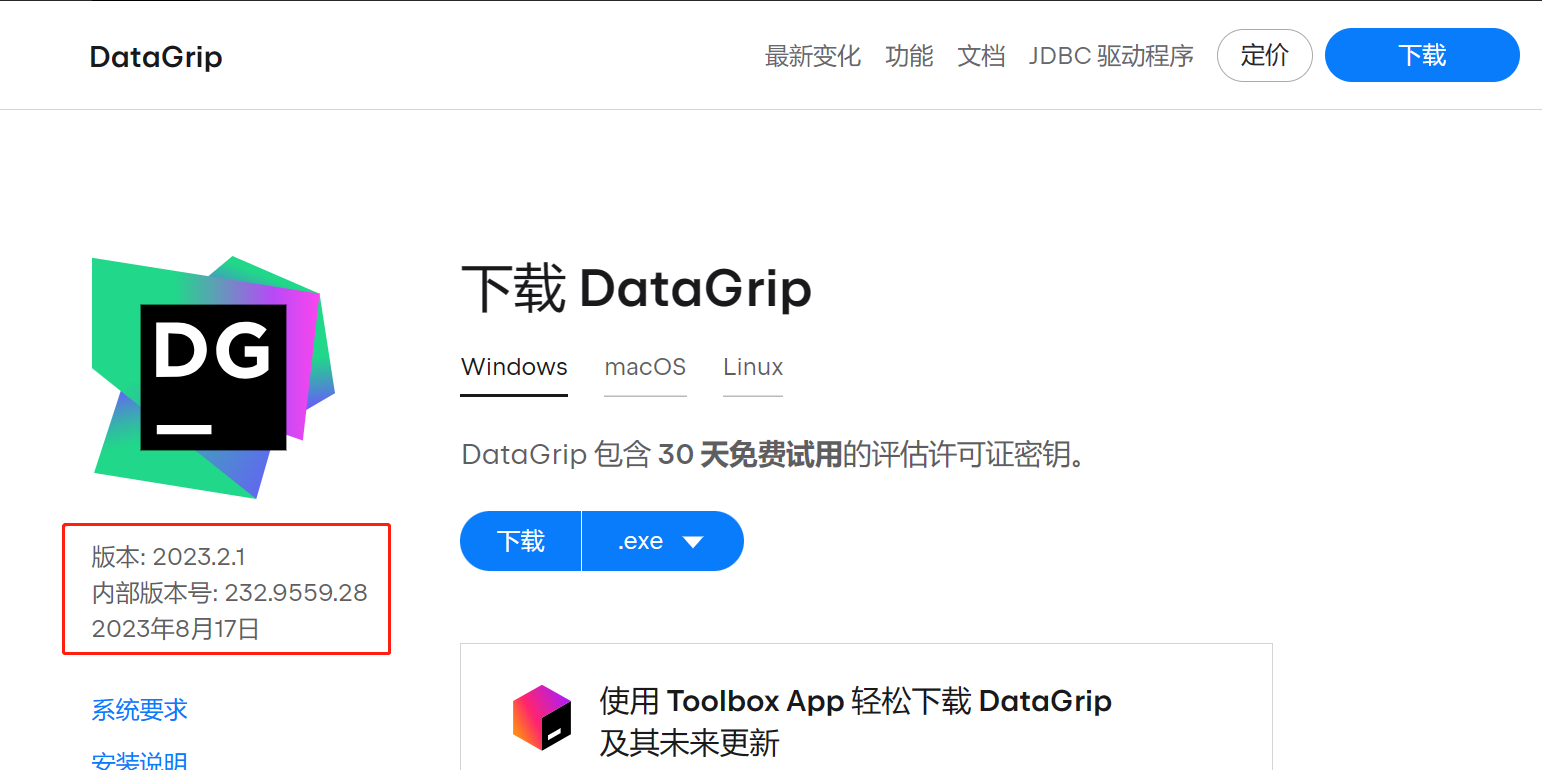1542x770 pixels.
Task: Open the JDBC 驱动程序 page
Action: [1111, 56]
